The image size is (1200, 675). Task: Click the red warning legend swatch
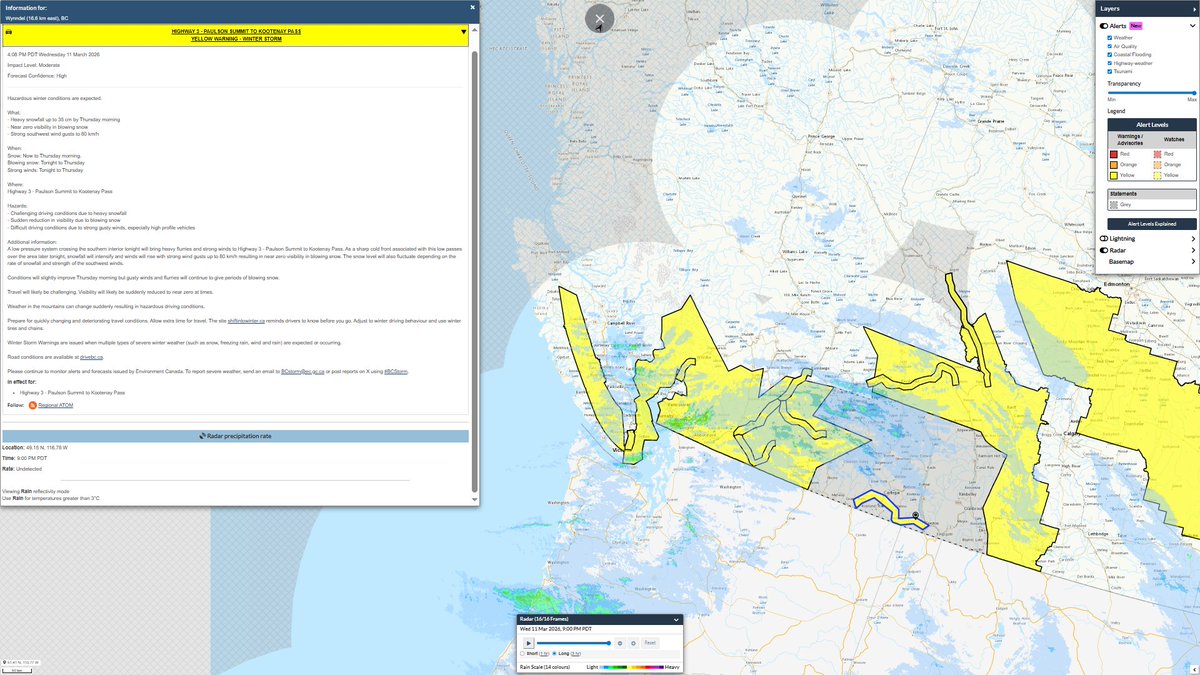tap(1115, 154)
